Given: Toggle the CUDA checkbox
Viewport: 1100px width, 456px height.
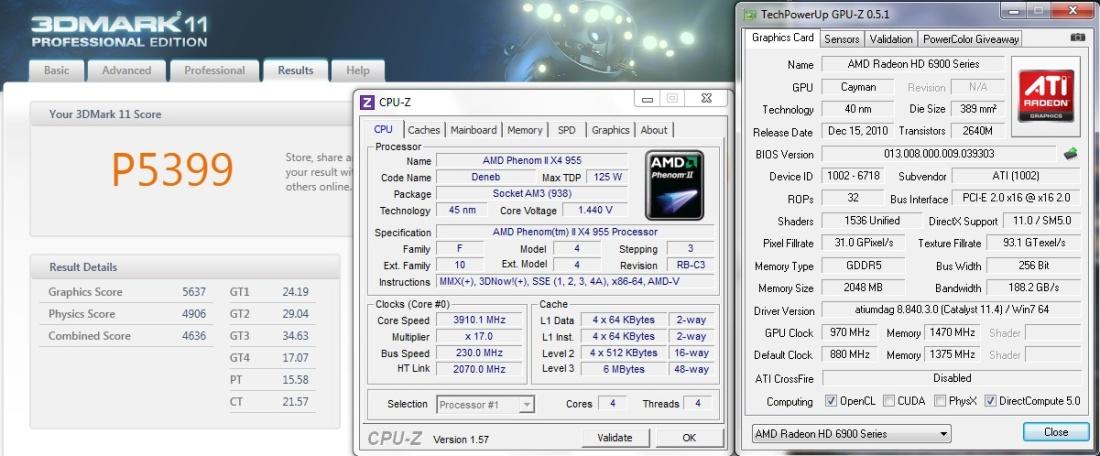Looking at the screenshot, I should pos(888,401).
